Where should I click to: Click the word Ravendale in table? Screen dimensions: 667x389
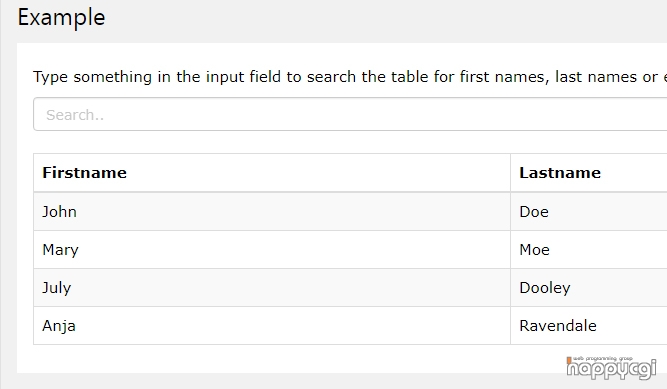tap(558, 326)
